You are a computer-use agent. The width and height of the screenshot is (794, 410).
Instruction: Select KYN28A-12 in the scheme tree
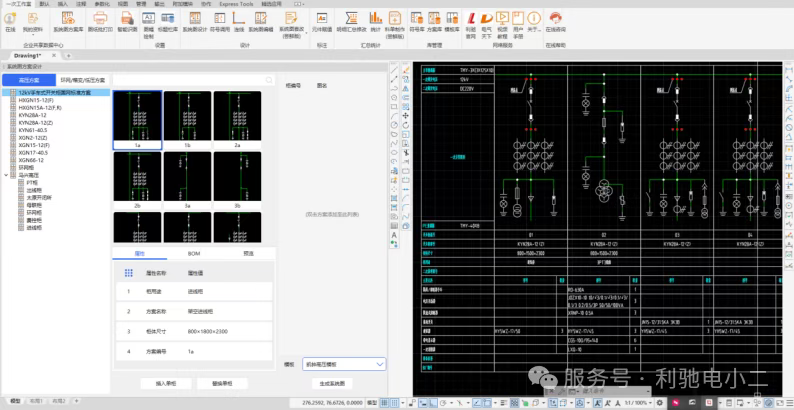[x=34, y=114]
